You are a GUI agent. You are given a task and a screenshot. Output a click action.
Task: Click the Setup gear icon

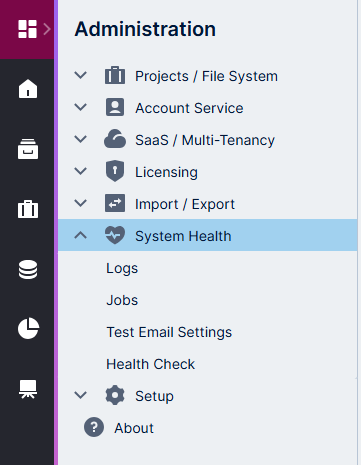(x=115, y=395)
